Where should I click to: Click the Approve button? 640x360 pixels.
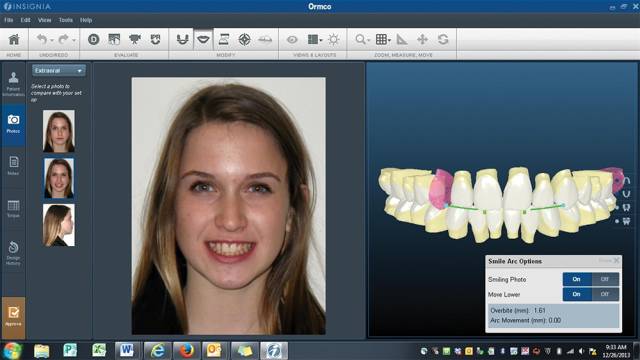(x=13, y=317)
